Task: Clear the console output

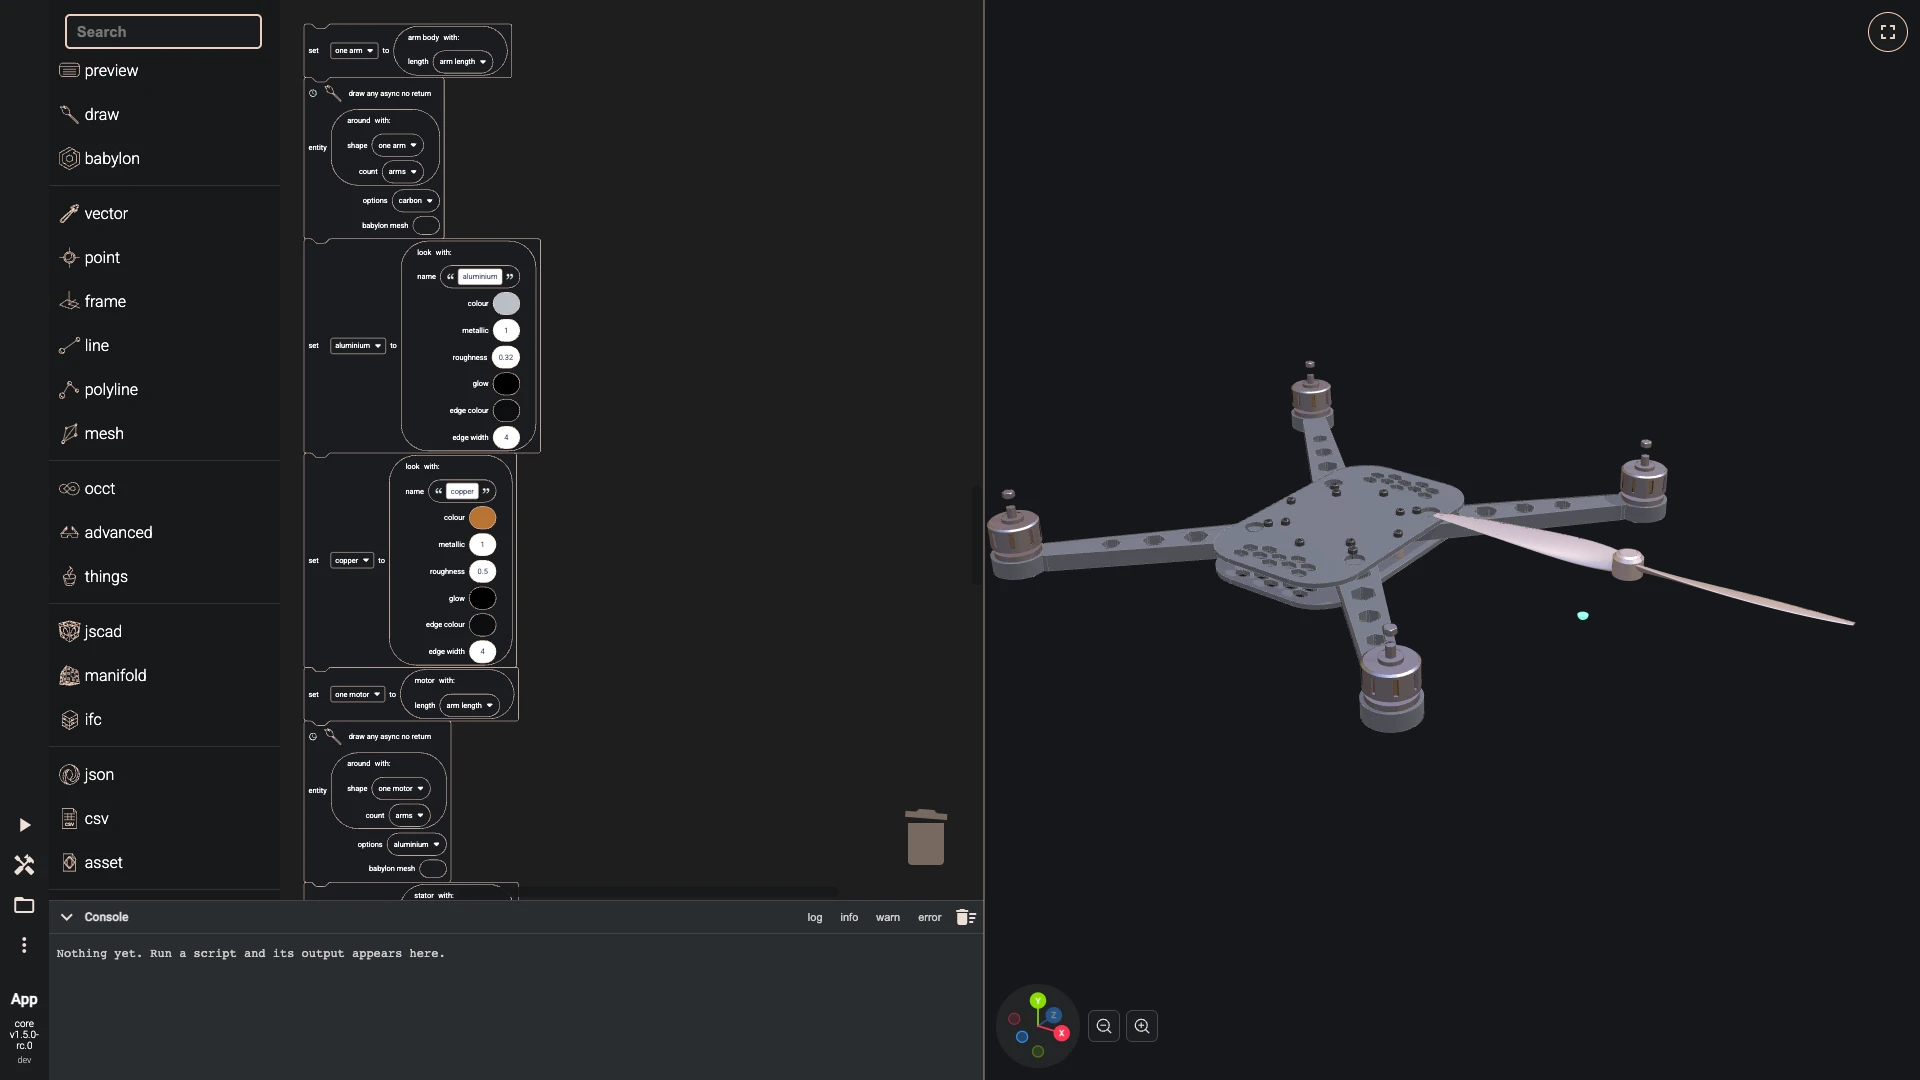Action: (966, 917)
